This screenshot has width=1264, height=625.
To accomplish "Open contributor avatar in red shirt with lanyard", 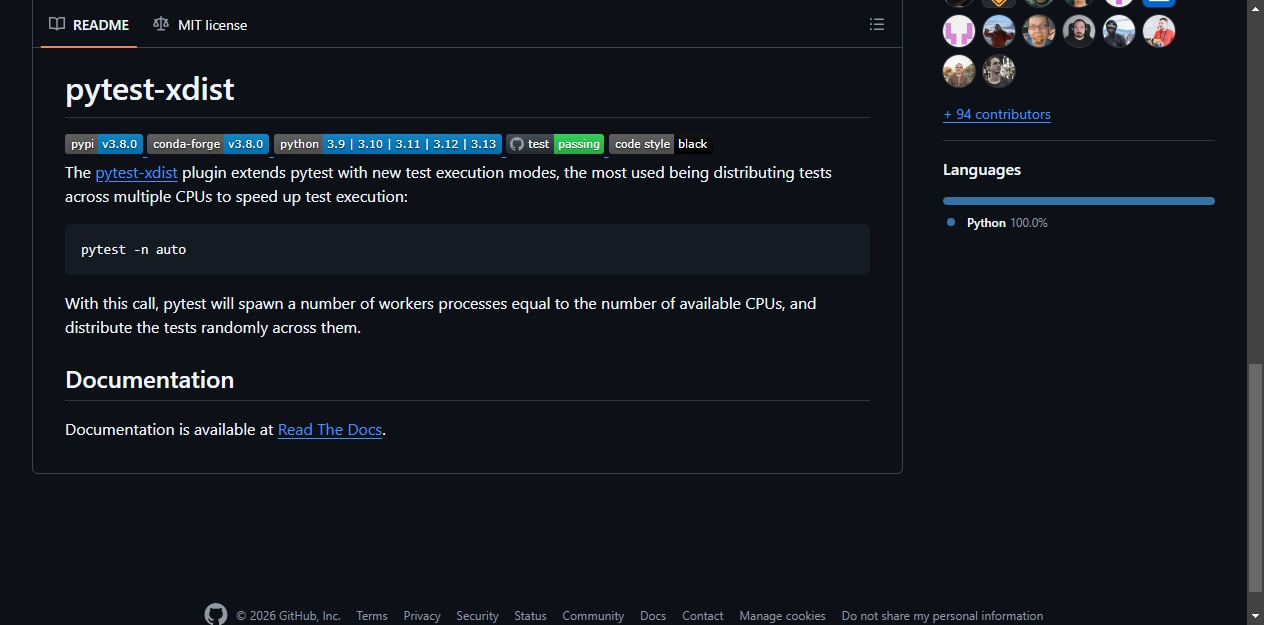I will coord(1159,31).
